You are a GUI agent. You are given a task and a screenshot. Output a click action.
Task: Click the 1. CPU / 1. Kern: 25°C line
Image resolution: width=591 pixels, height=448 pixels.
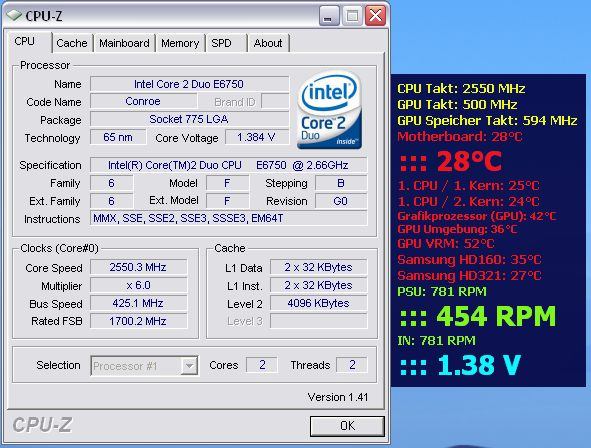[469, 185]
